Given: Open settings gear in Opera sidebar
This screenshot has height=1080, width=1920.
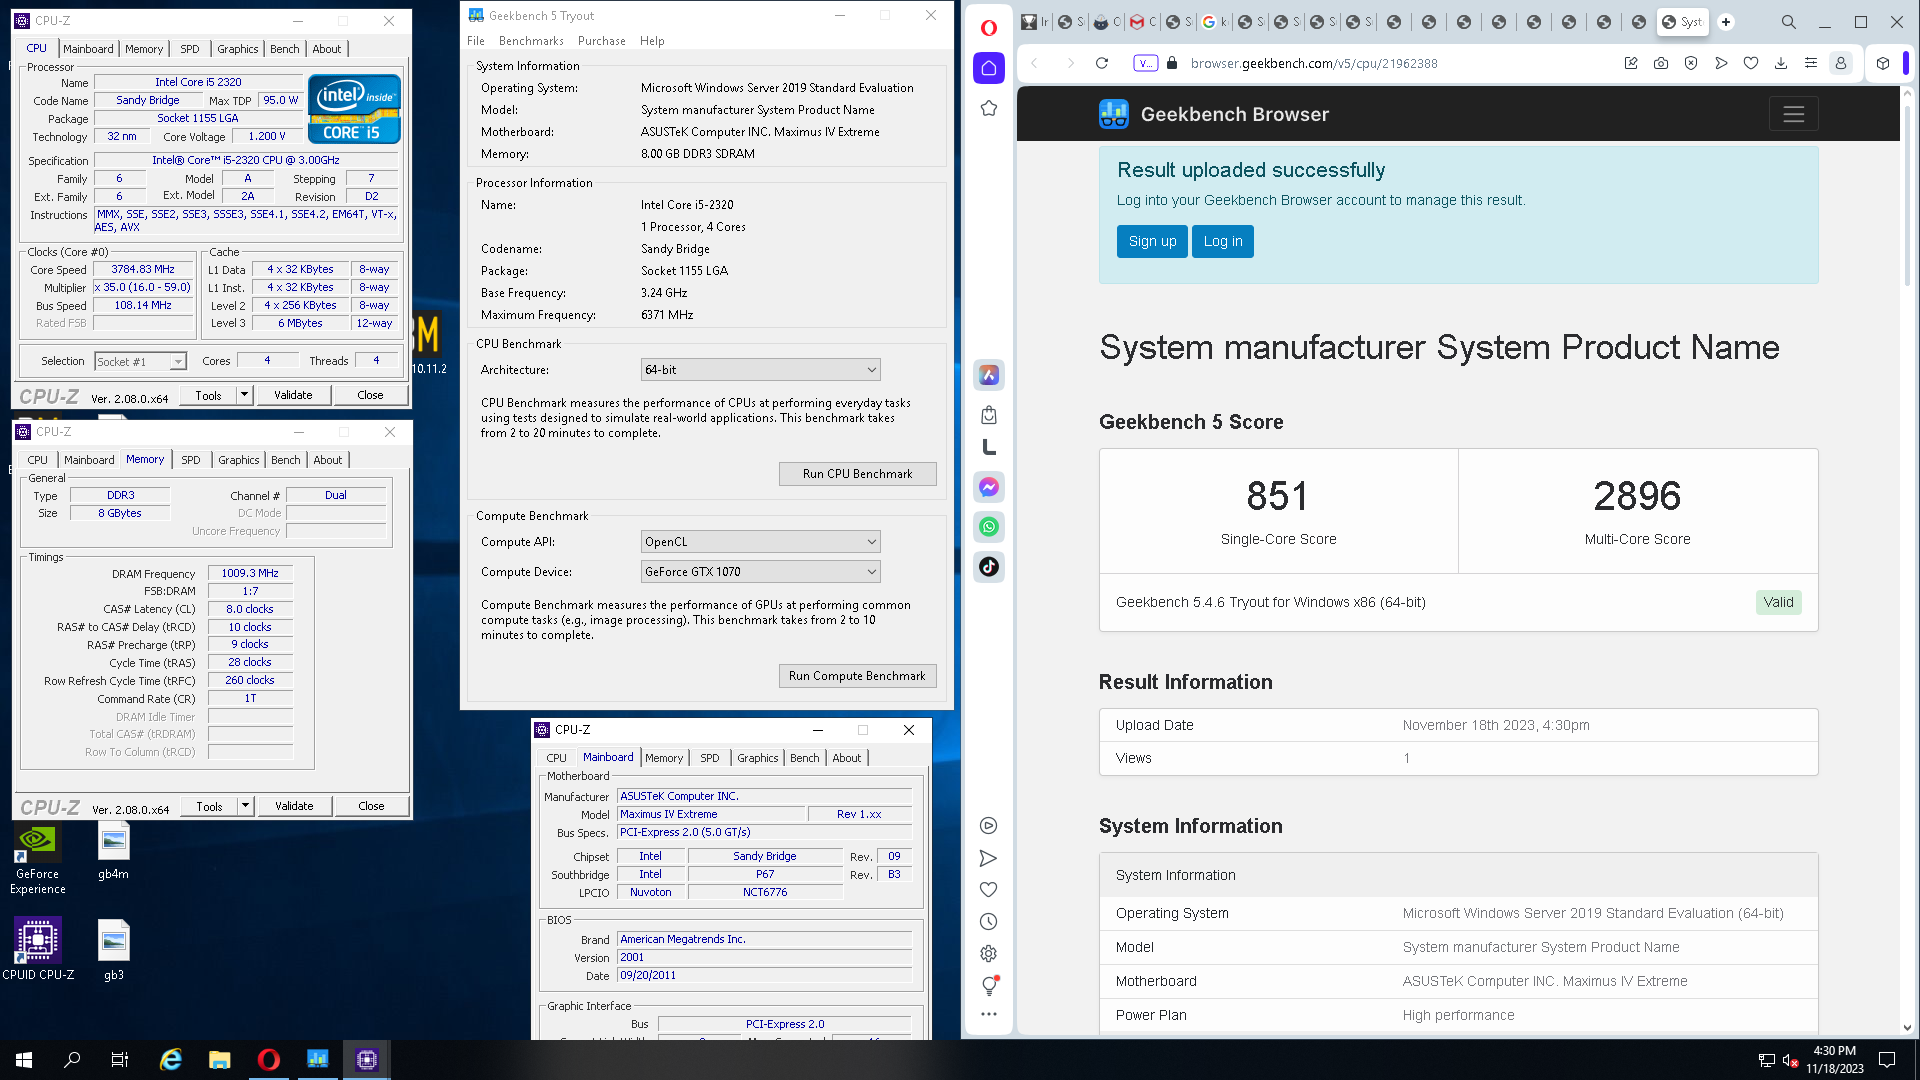Looking at the screenshot, I should [989, 954].
